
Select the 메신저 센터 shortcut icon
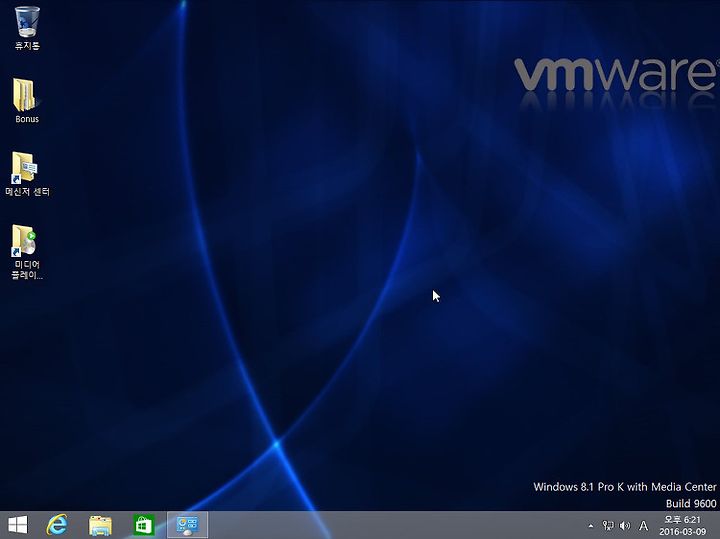click(x=27, y=174)
